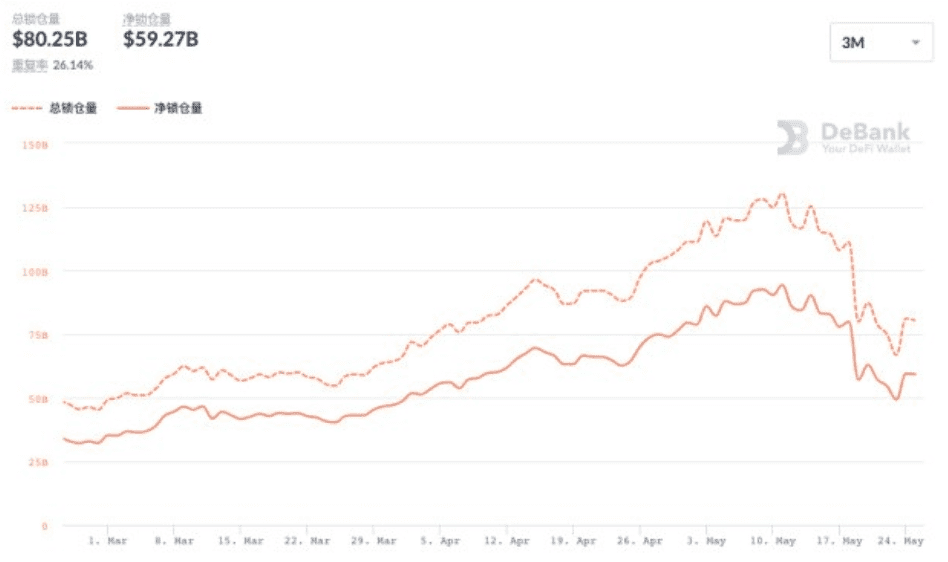The width and height of the screenshot is (948, 562).
Task: Click the $59.27B net locked value
Action: click(160, 39)
